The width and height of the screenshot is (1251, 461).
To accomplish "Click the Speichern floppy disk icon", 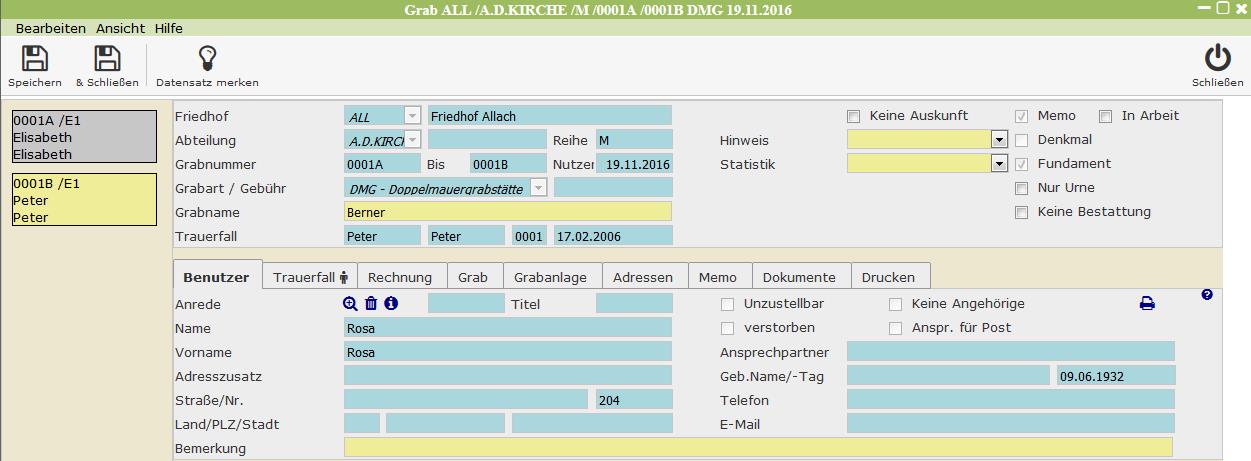I will tap(35, 59).
